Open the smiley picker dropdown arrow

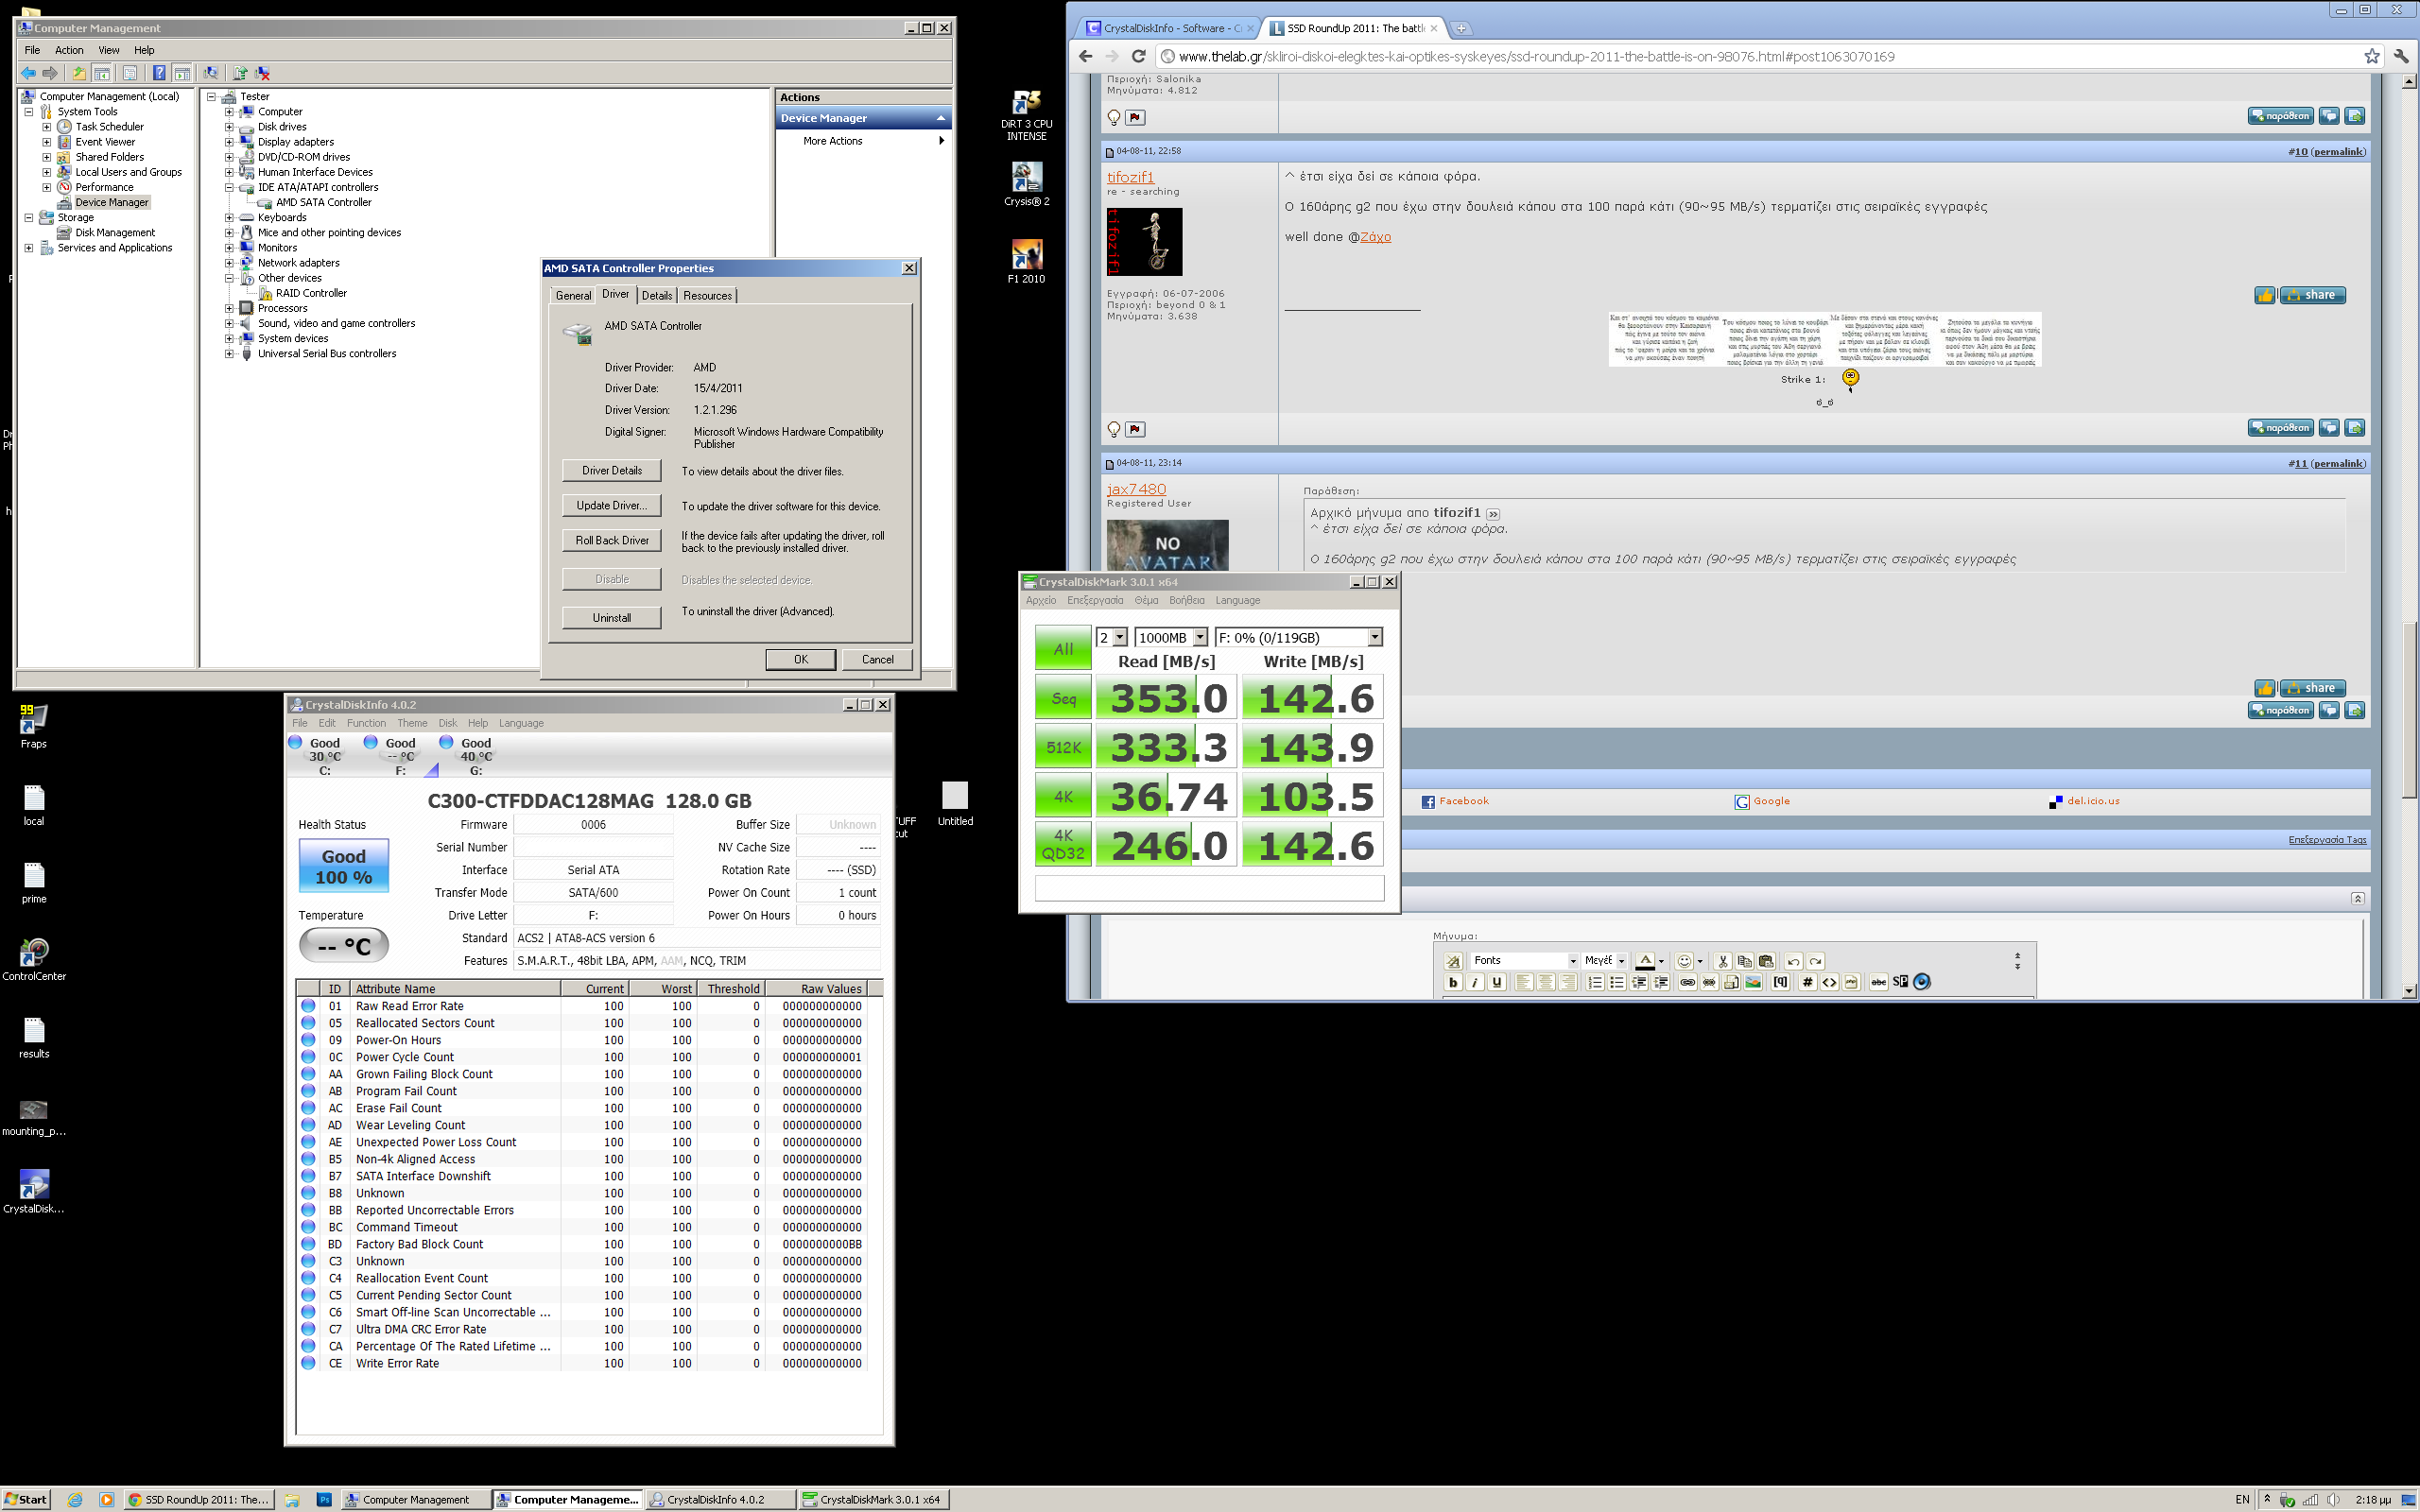(x=1700, y=961)
